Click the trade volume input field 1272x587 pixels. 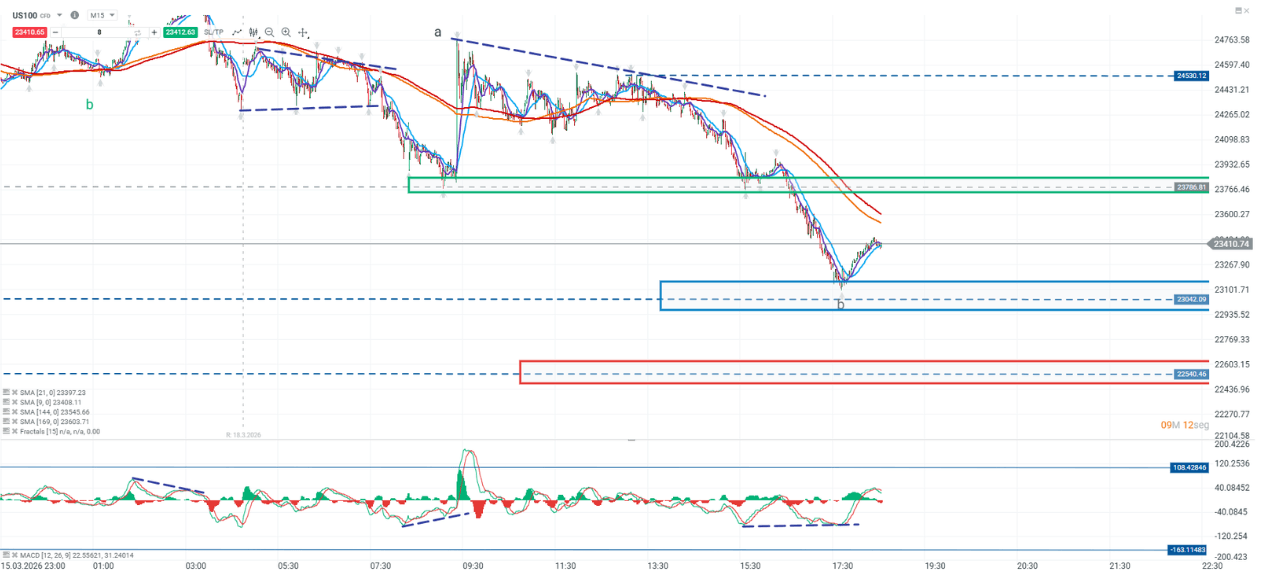[98, 32]
